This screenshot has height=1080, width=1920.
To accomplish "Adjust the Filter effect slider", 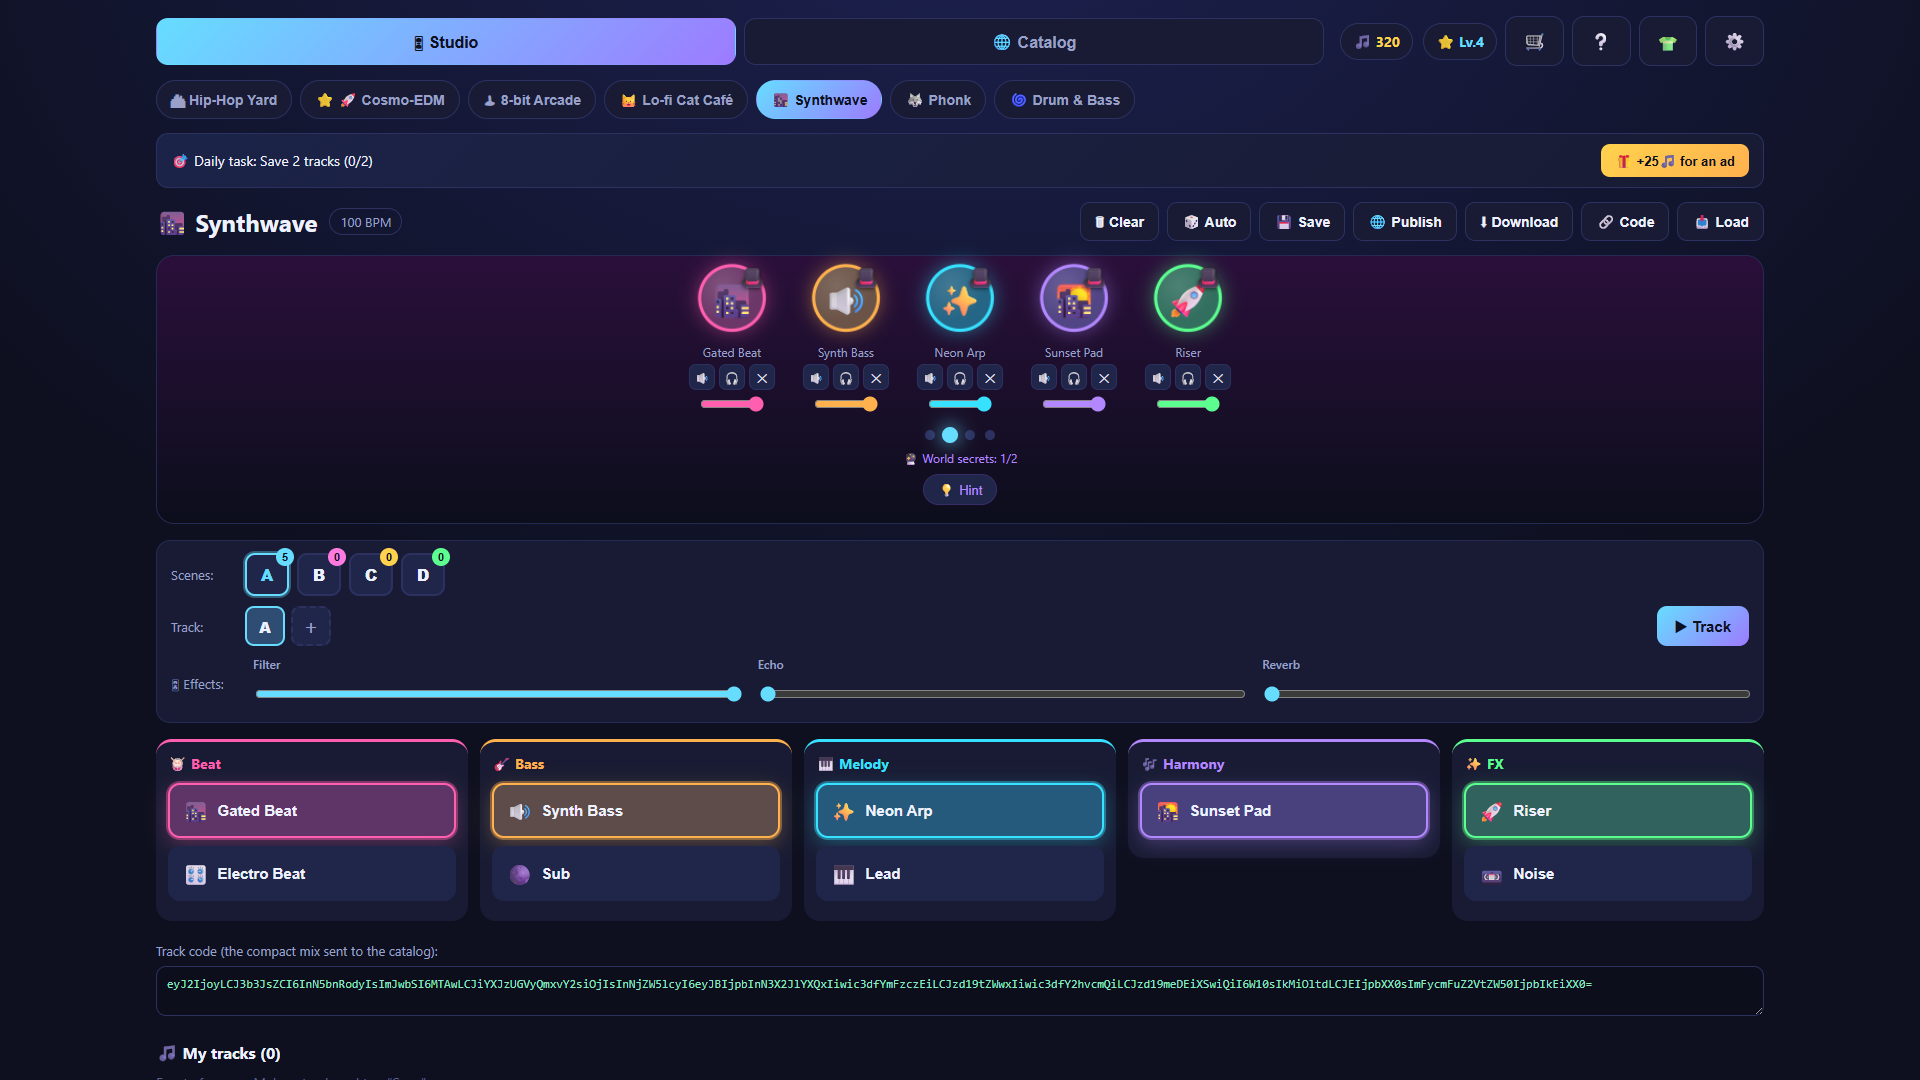I will click(x=498, y=694).
